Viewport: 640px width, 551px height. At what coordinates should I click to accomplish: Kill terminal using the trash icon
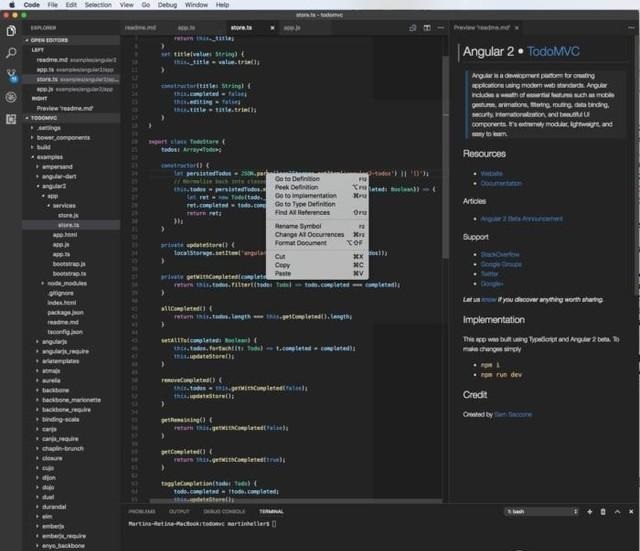coord(602,511)
